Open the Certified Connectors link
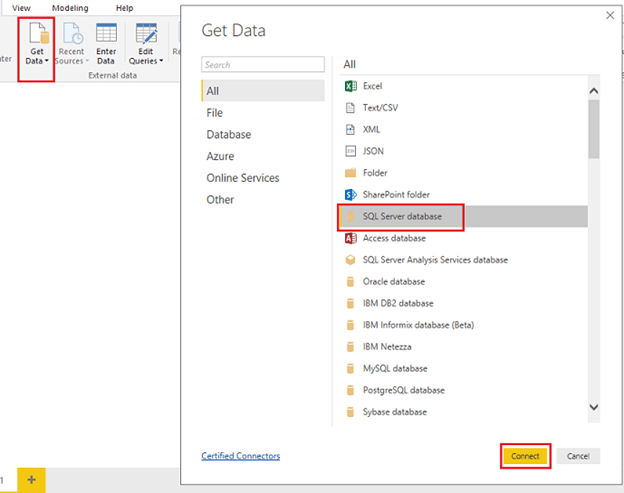This screenshot has height=493, width=624. pos(240,456)
